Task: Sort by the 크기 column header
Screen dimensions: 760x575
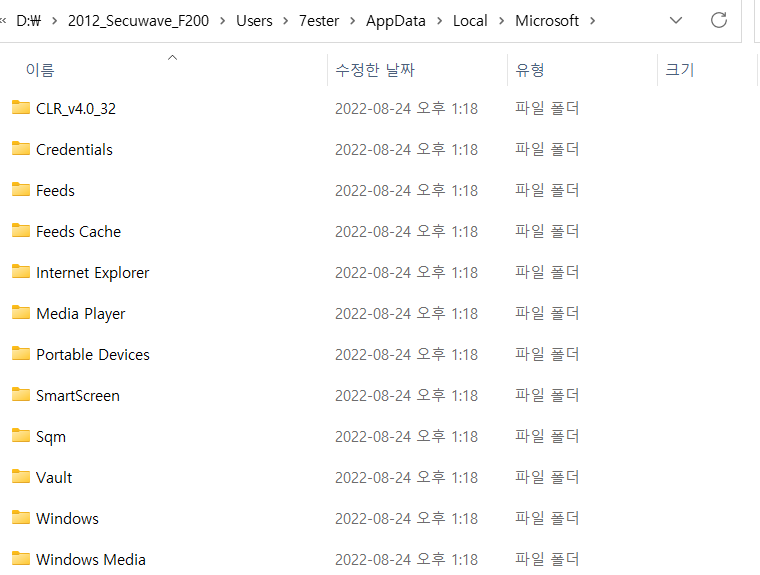Action: (x=680, y=70)
